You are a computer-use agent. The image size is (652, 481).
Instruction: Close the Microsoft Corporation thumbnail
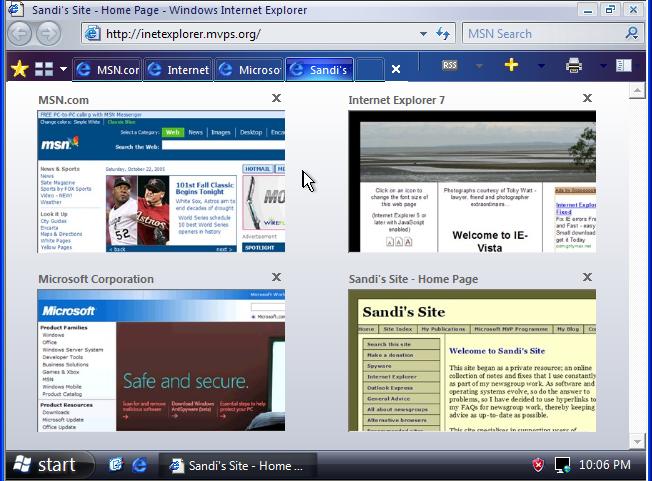point(276,277)
